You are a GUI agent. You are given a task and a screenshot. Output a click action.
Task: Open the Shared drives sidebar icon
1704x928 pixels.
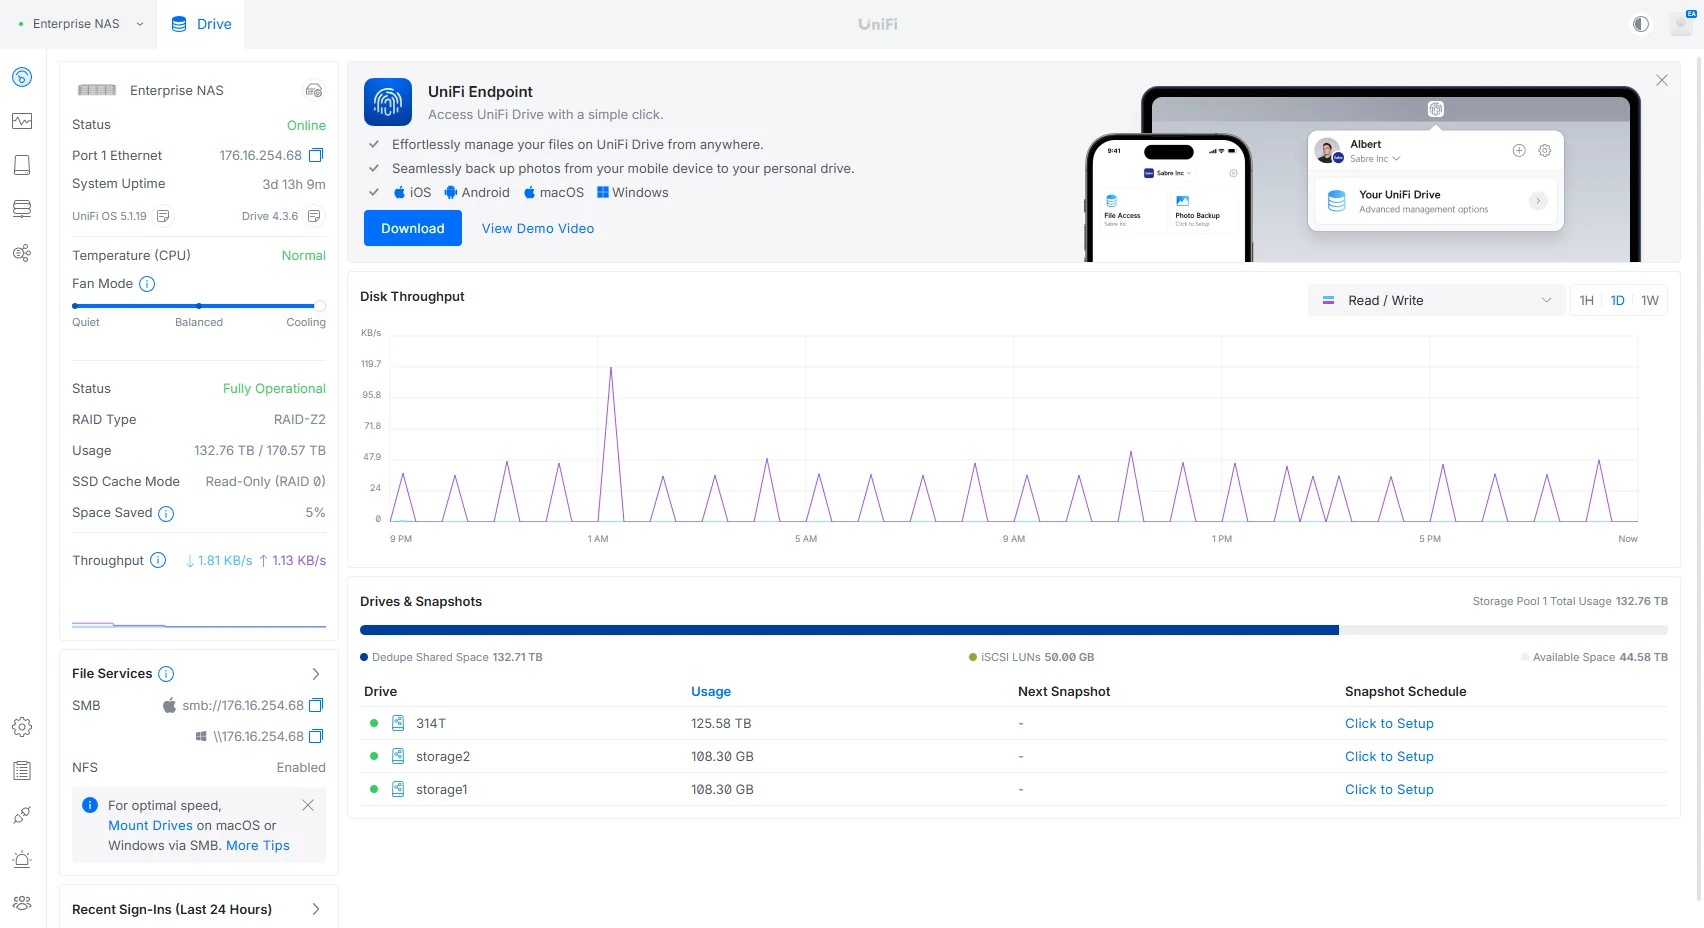tap(22, 253)
